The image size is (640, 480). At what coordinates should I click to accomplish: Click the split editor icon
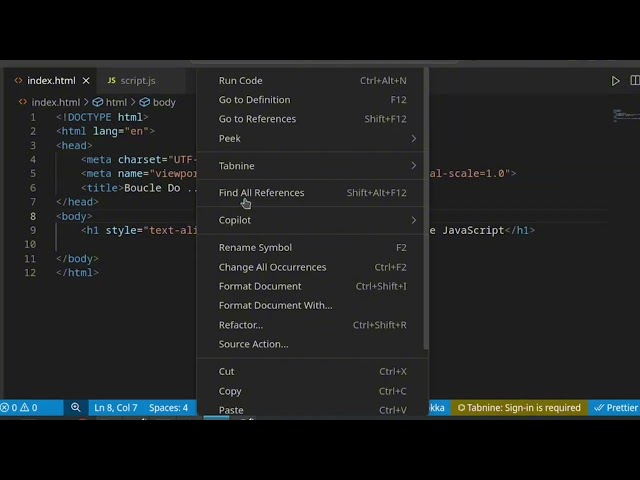(x=635, y=80)
